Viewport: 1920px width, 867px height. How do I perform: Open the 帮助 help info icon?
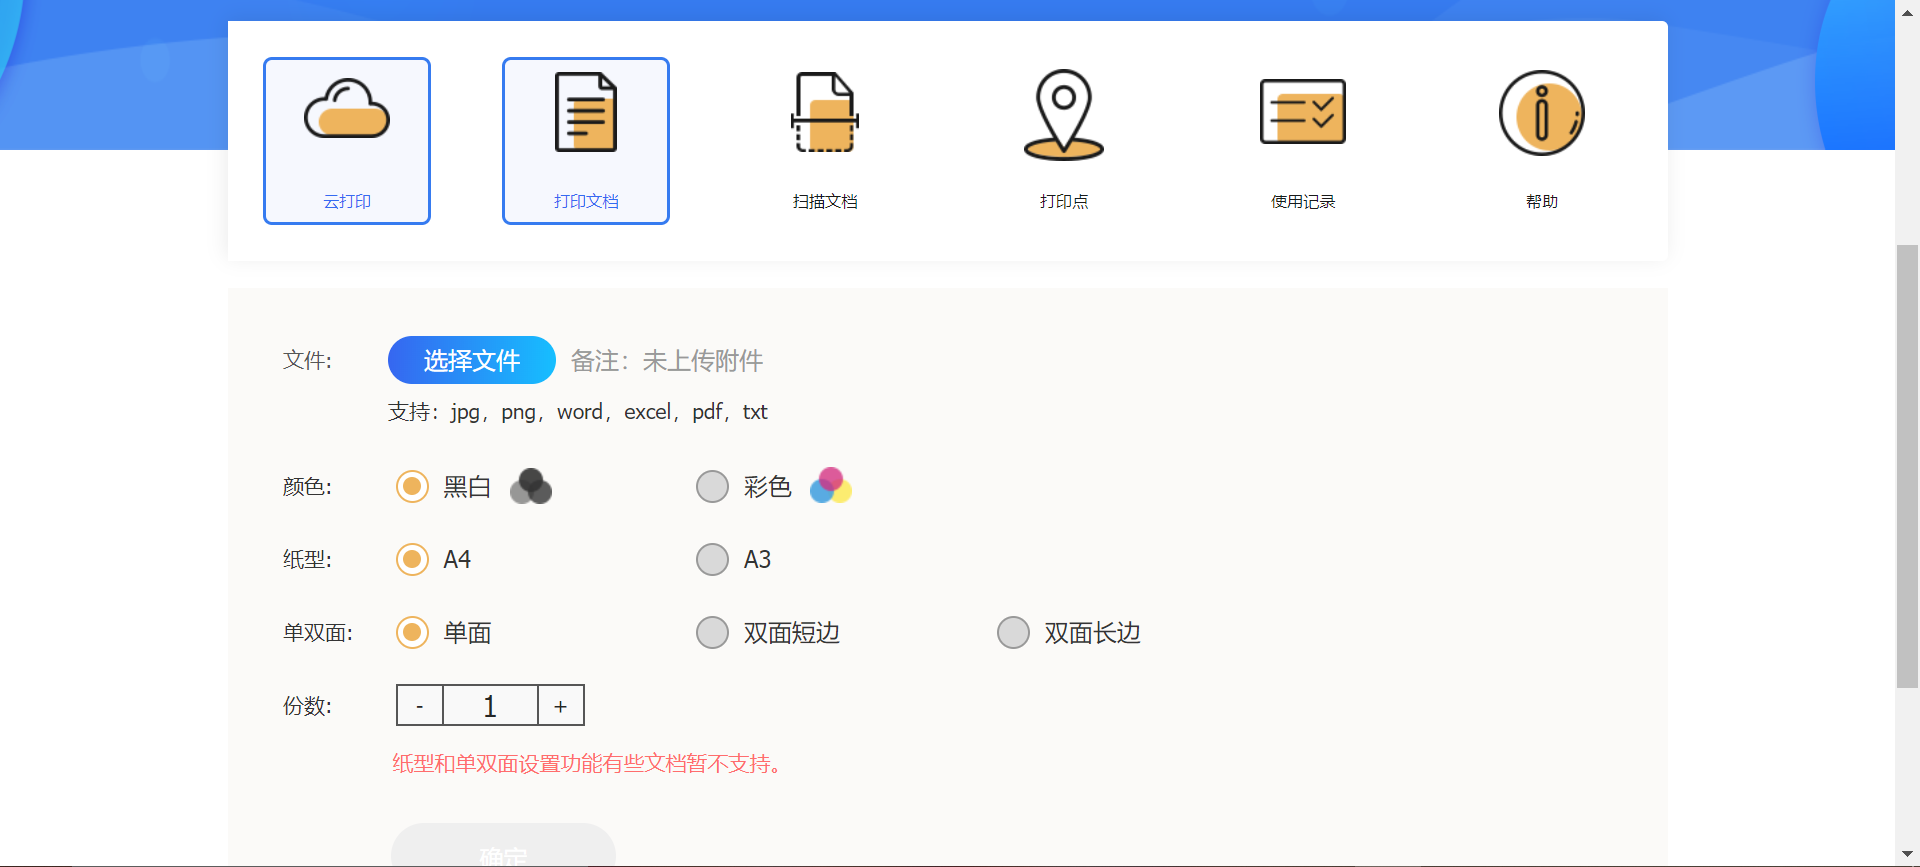pos(1542,113)
